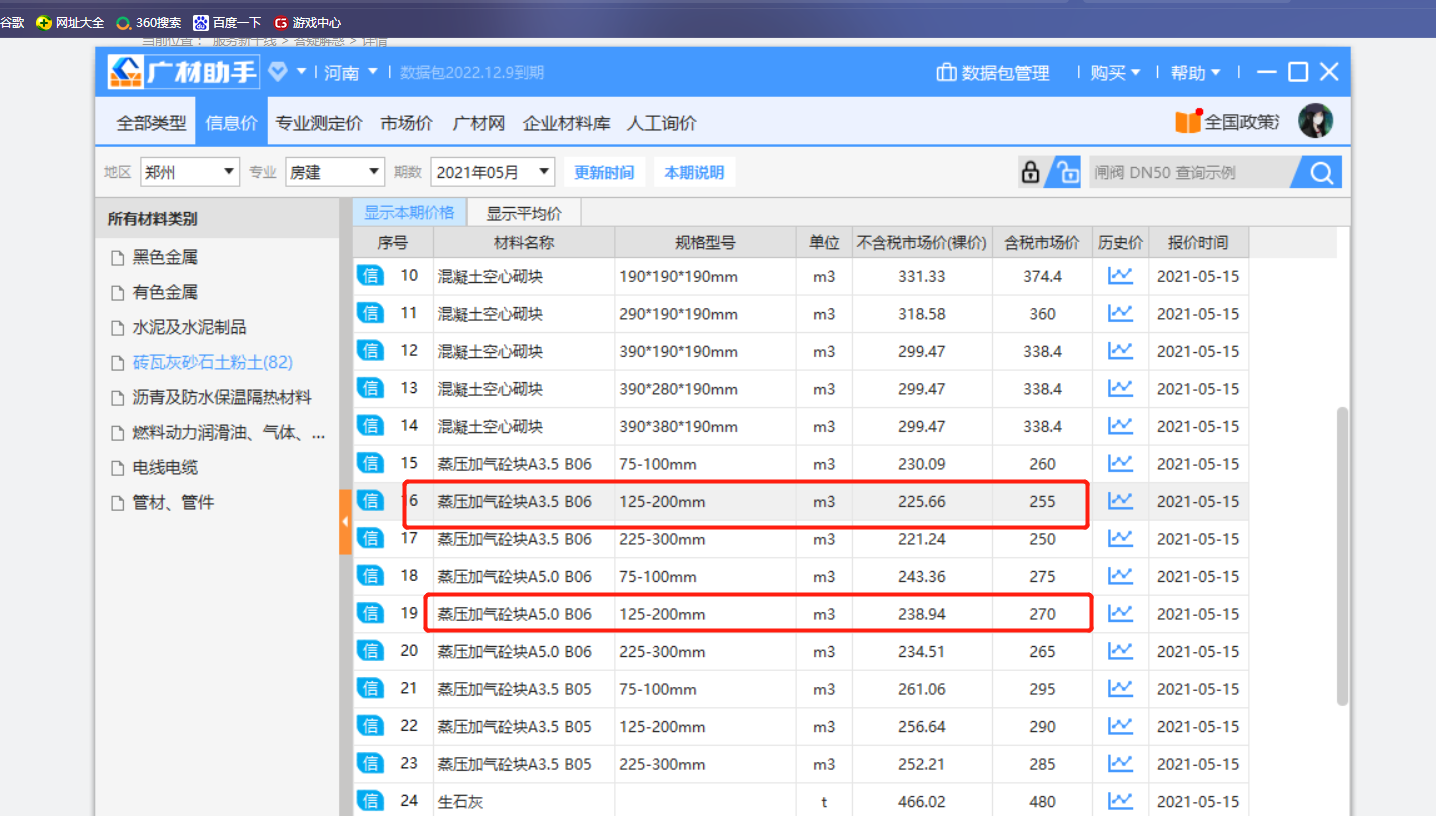Open the 河南 province dropdown

coord(352,73)
